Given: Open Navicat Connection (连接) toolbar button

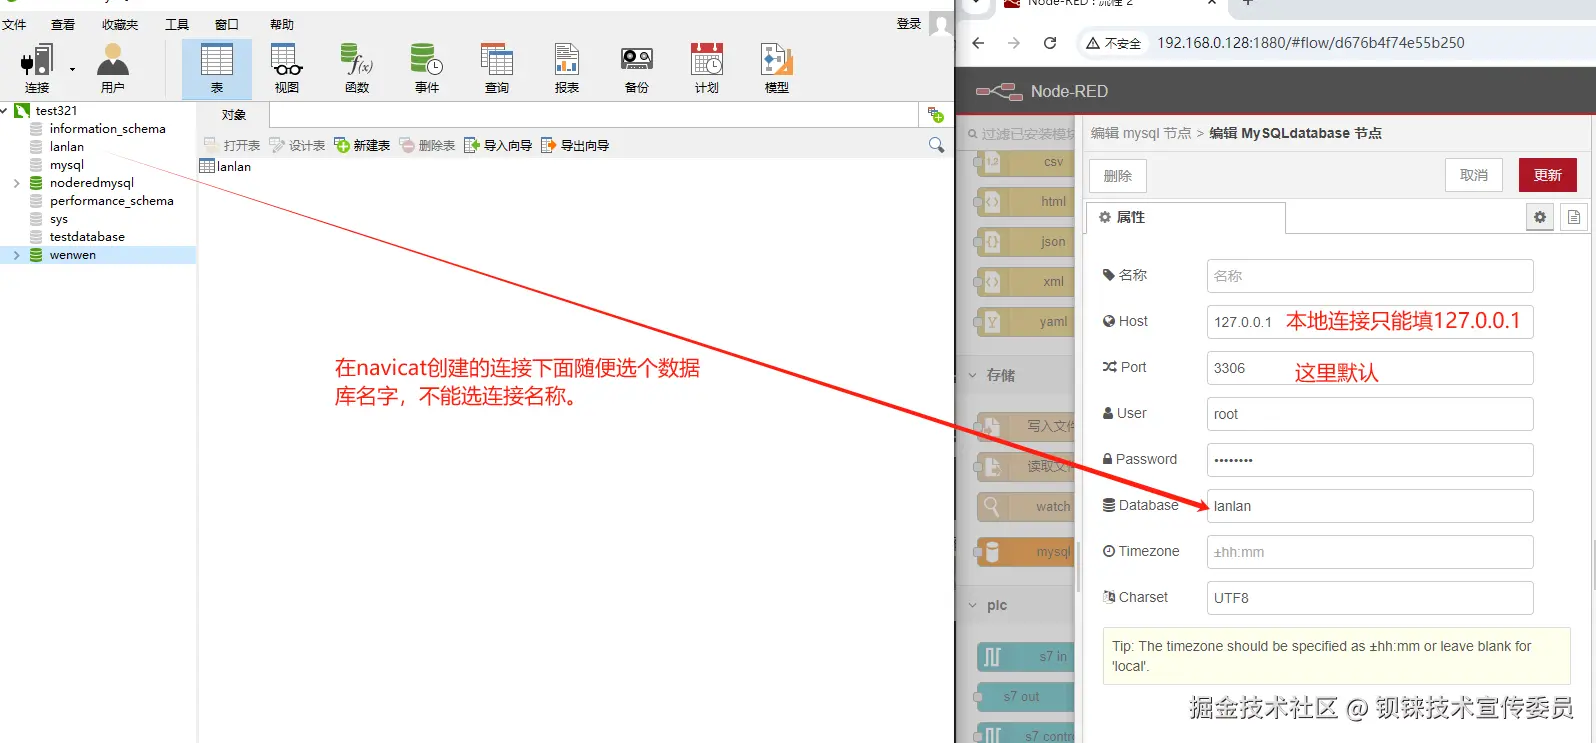Looking at the screenshot, I should point(37,69).
